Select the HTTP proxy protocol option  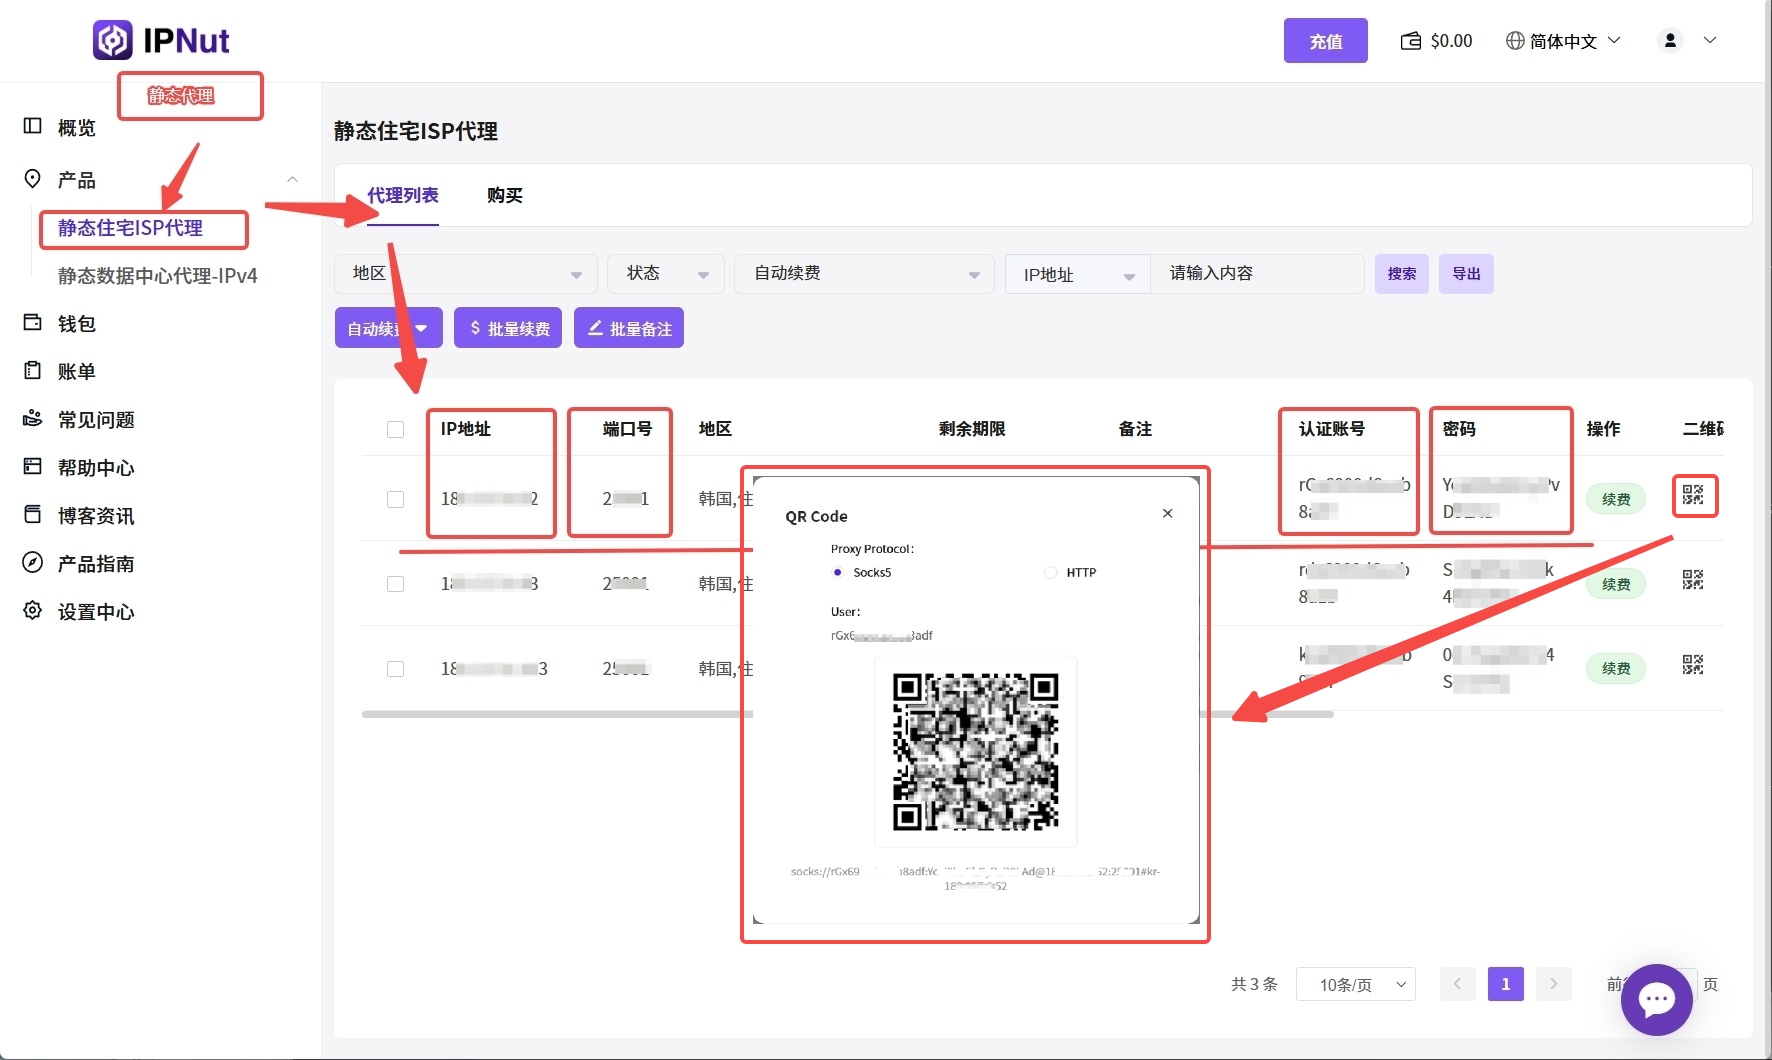point(1051,573)
